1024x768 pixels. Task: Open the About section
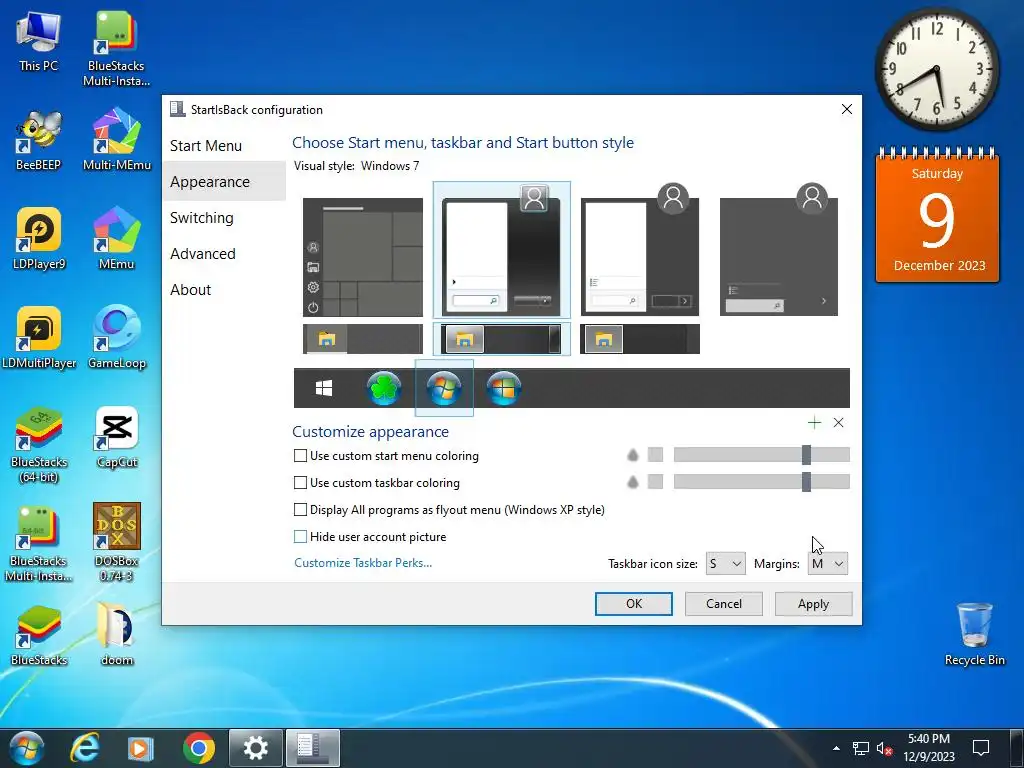191,289
